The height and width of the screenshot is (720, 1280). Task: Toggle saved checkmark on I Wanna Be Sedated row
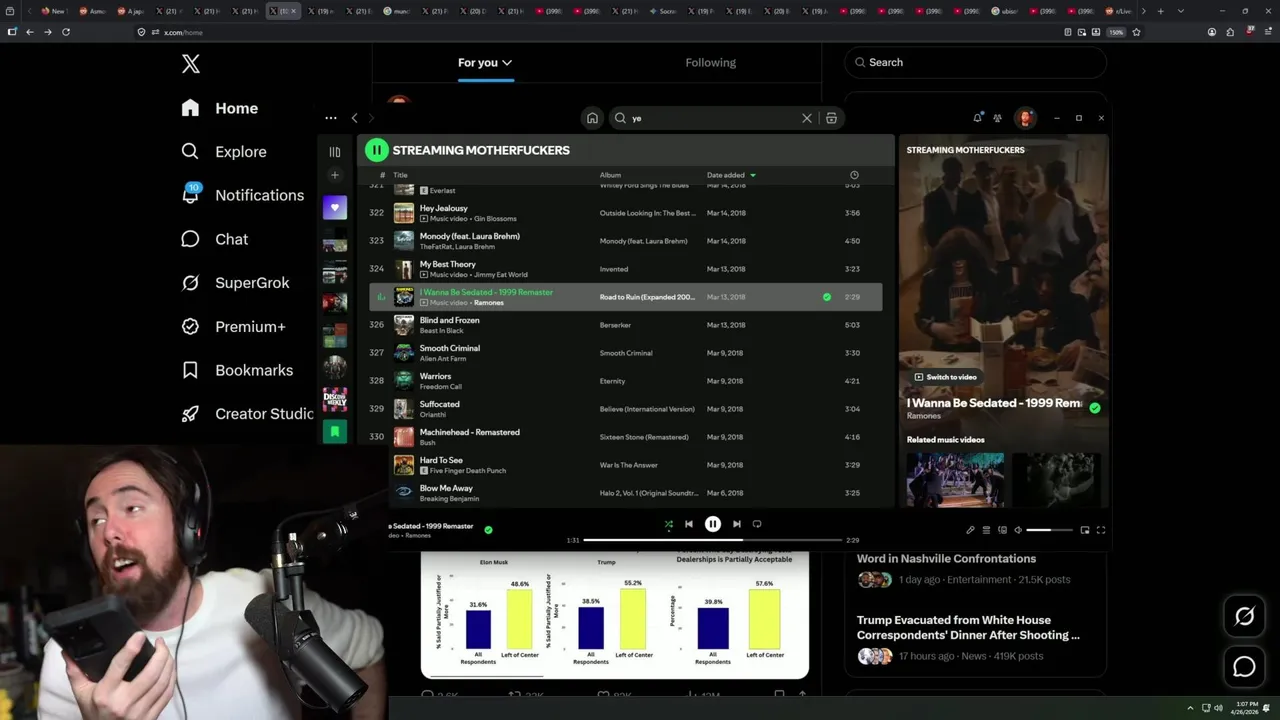[826, 297]
